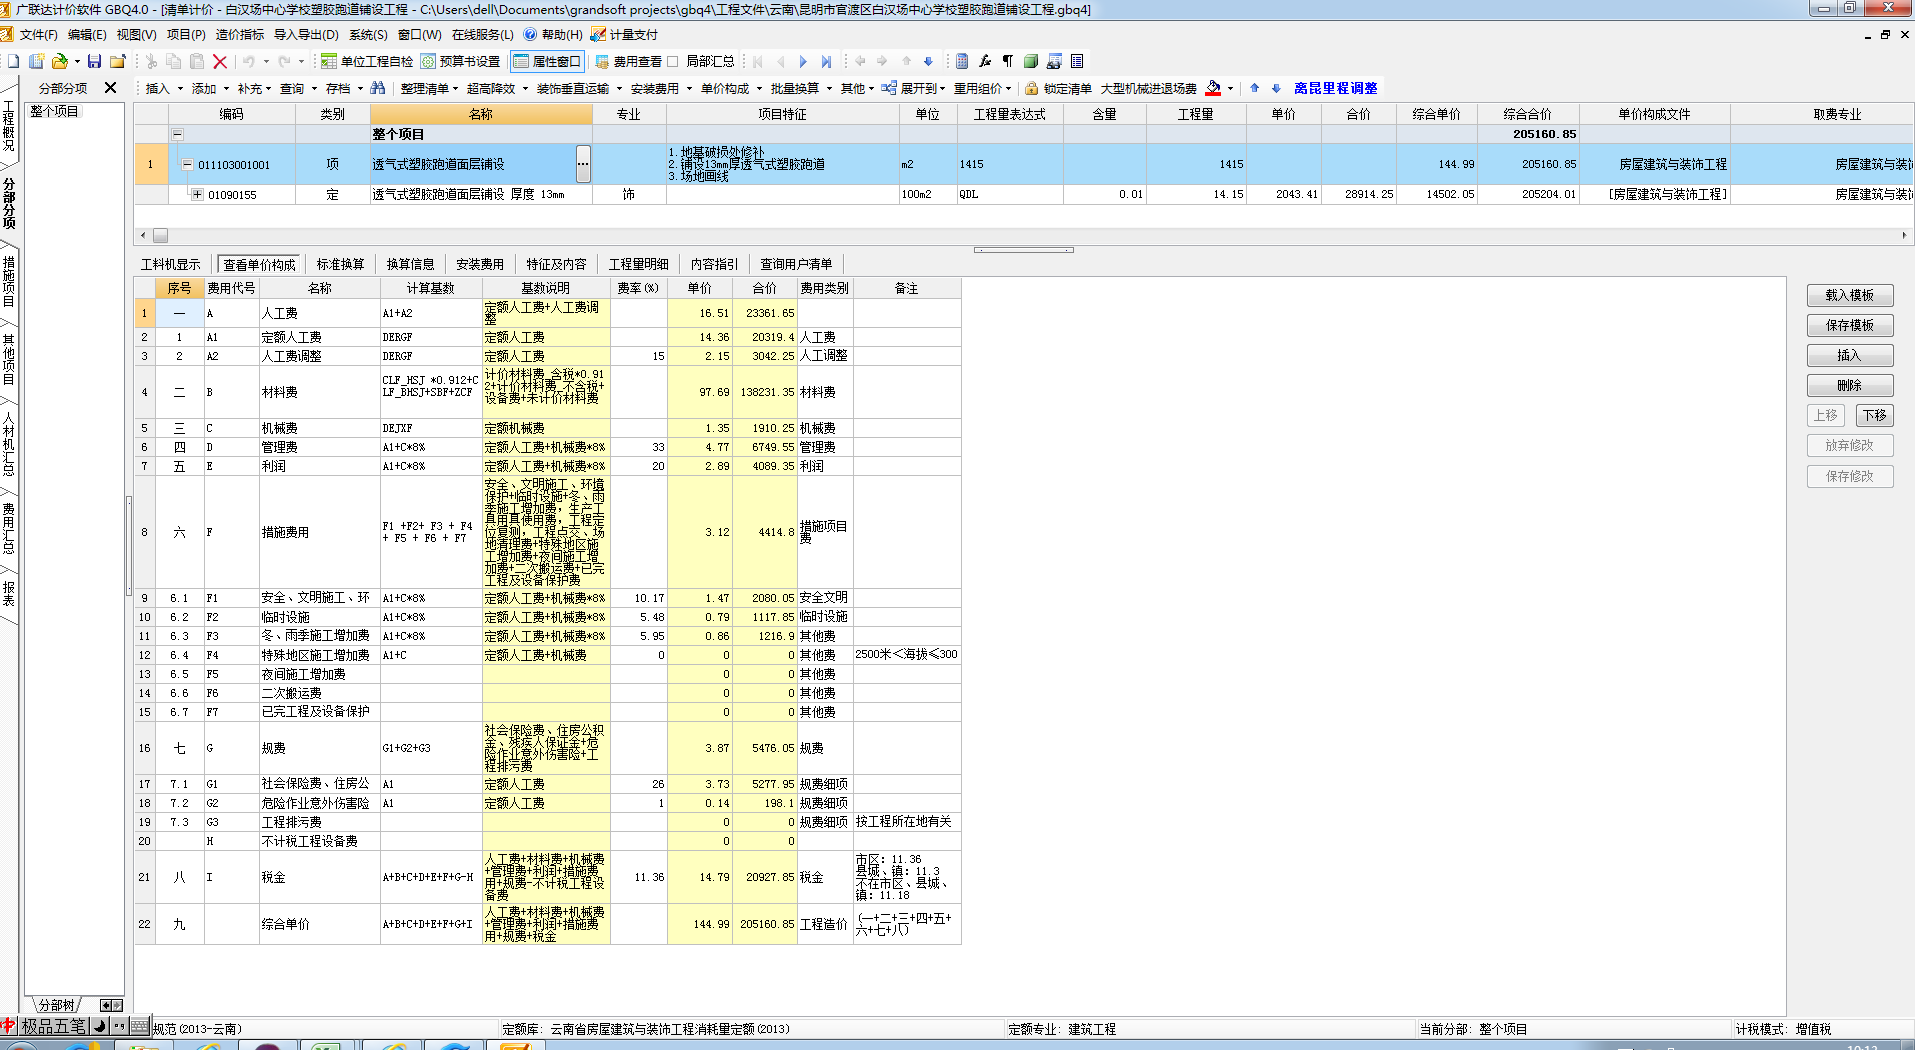The width and height of the screenshot is (1915, 1050).
Task: Click the 分部树 tab at bottom left
Action: [x=56, y=1004]
